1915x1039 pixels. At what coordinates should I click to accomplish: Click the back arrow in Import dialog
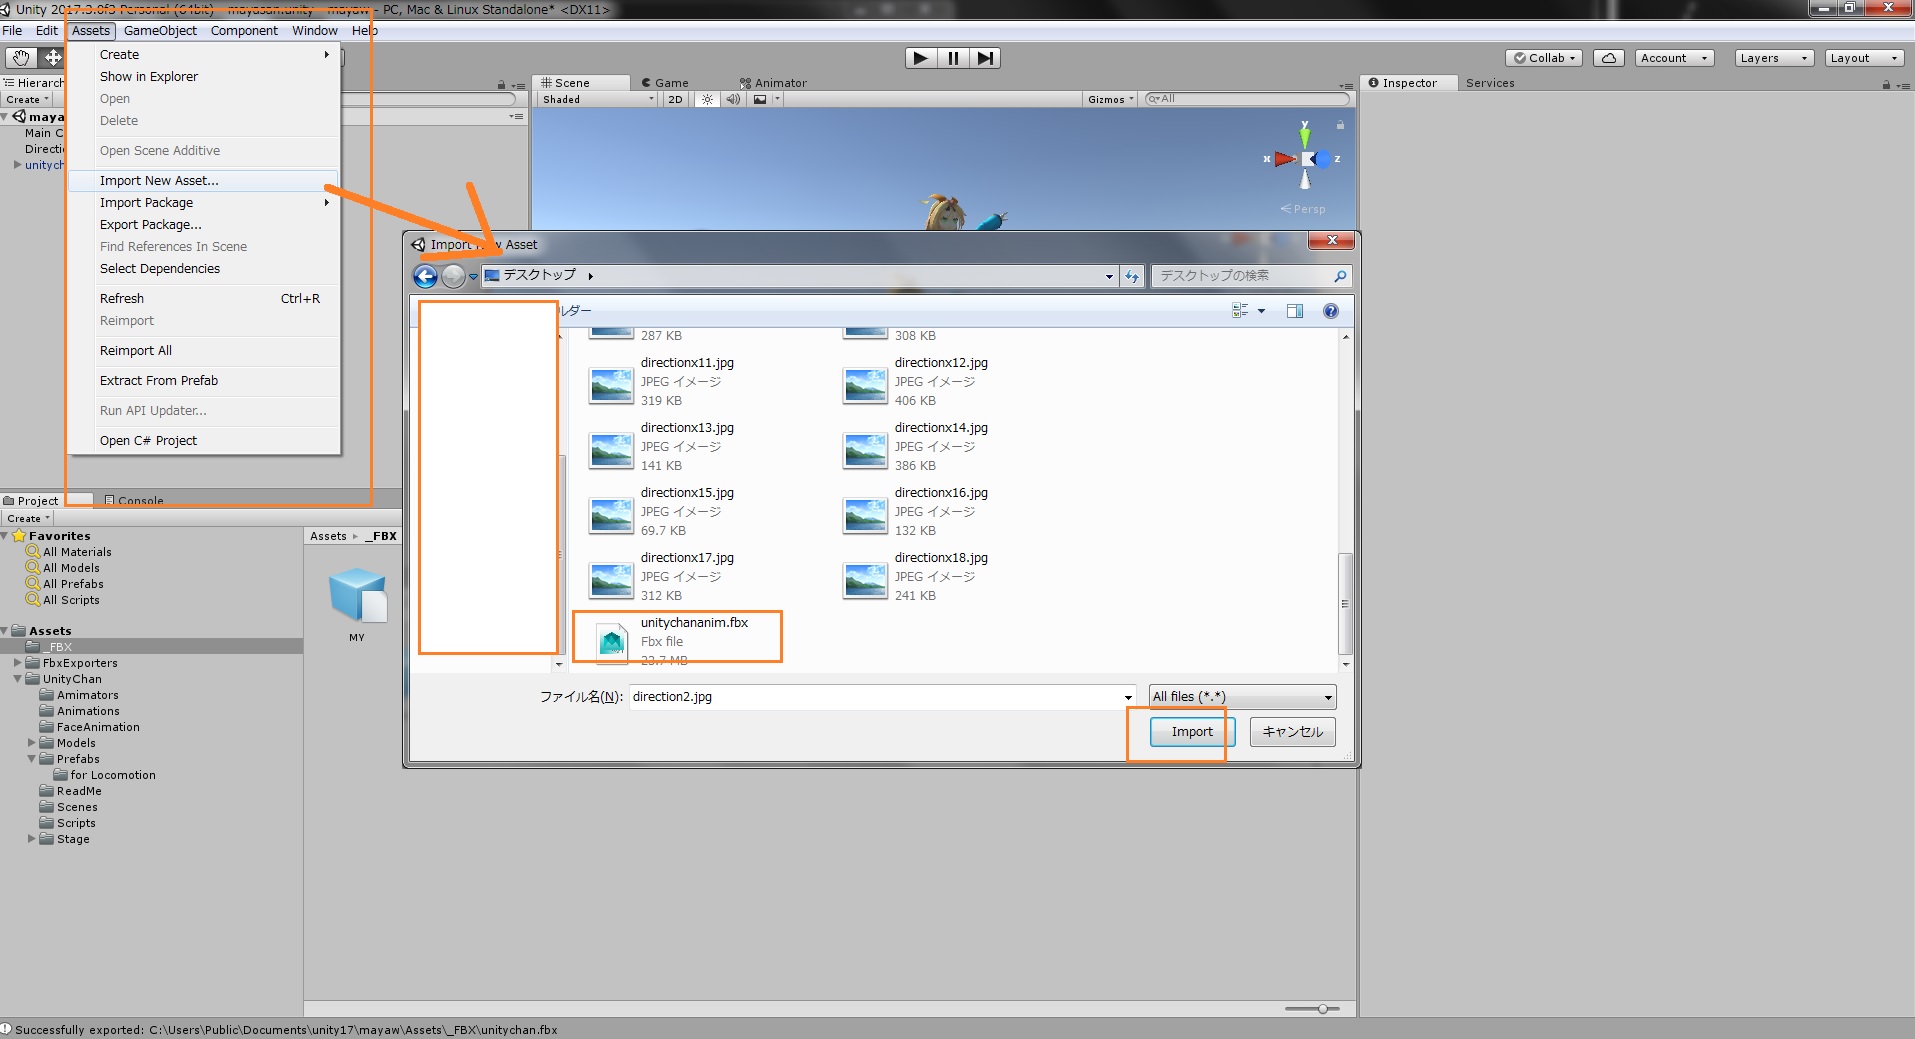pyautogui.click(x=426, y=276)
